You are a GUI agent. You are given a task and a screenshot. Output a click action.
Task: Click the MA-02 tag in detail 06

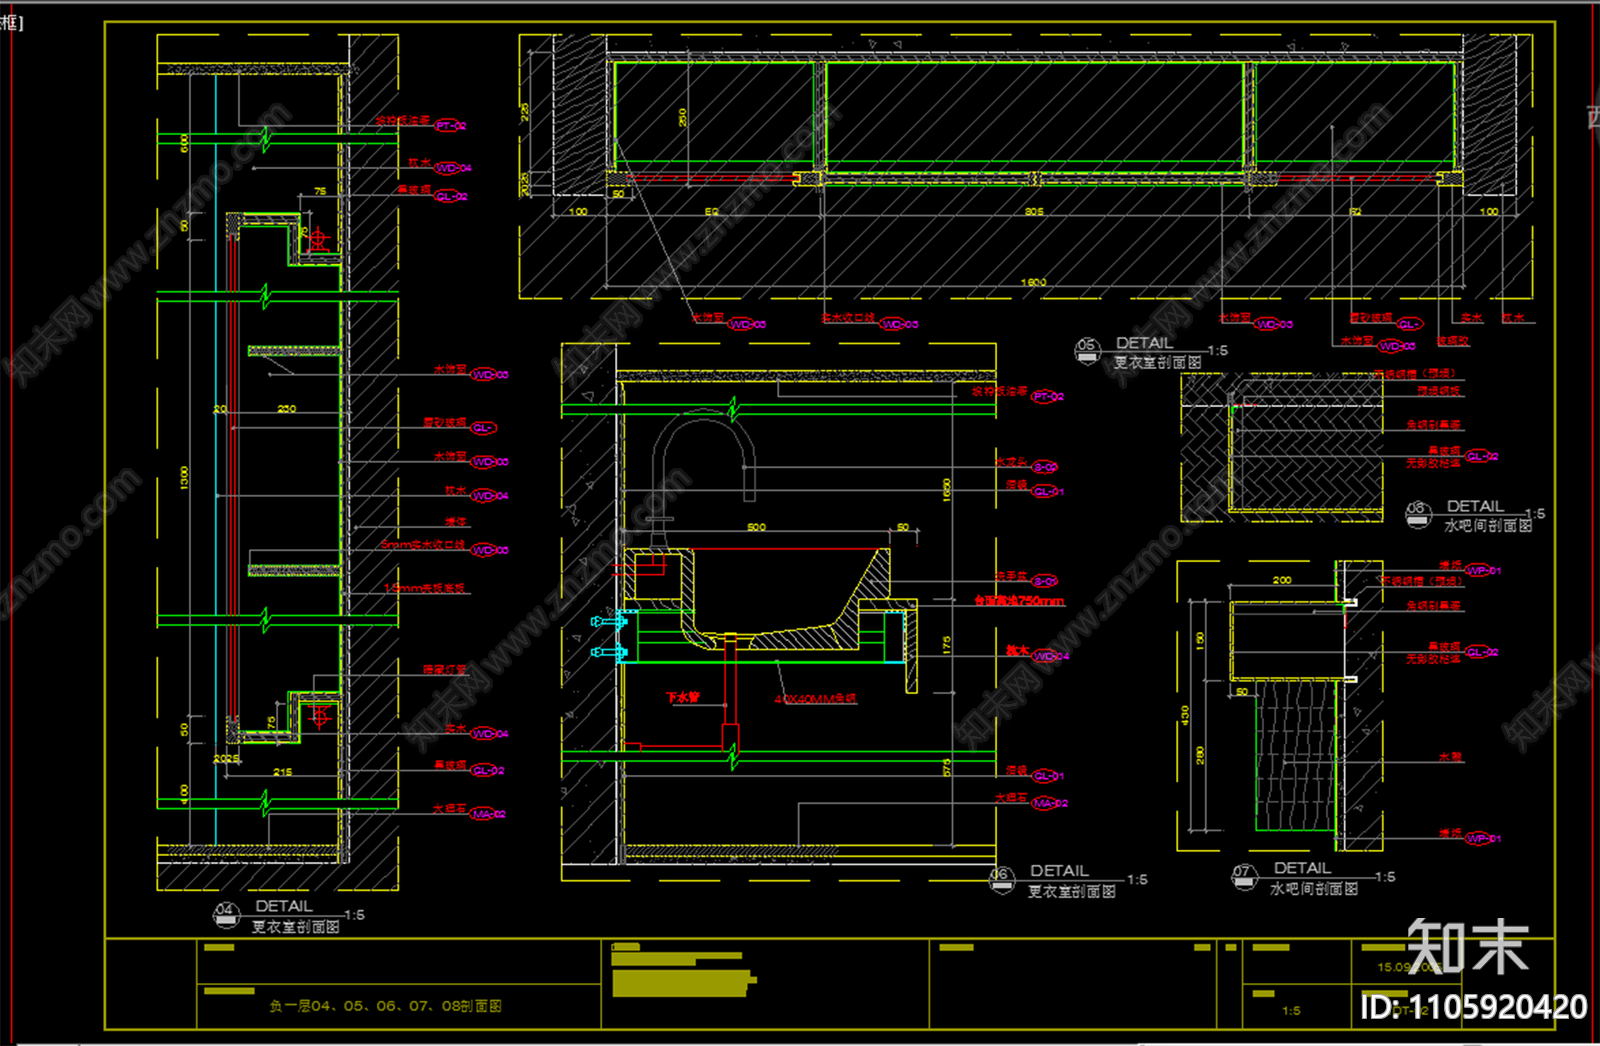[1049, 803]
